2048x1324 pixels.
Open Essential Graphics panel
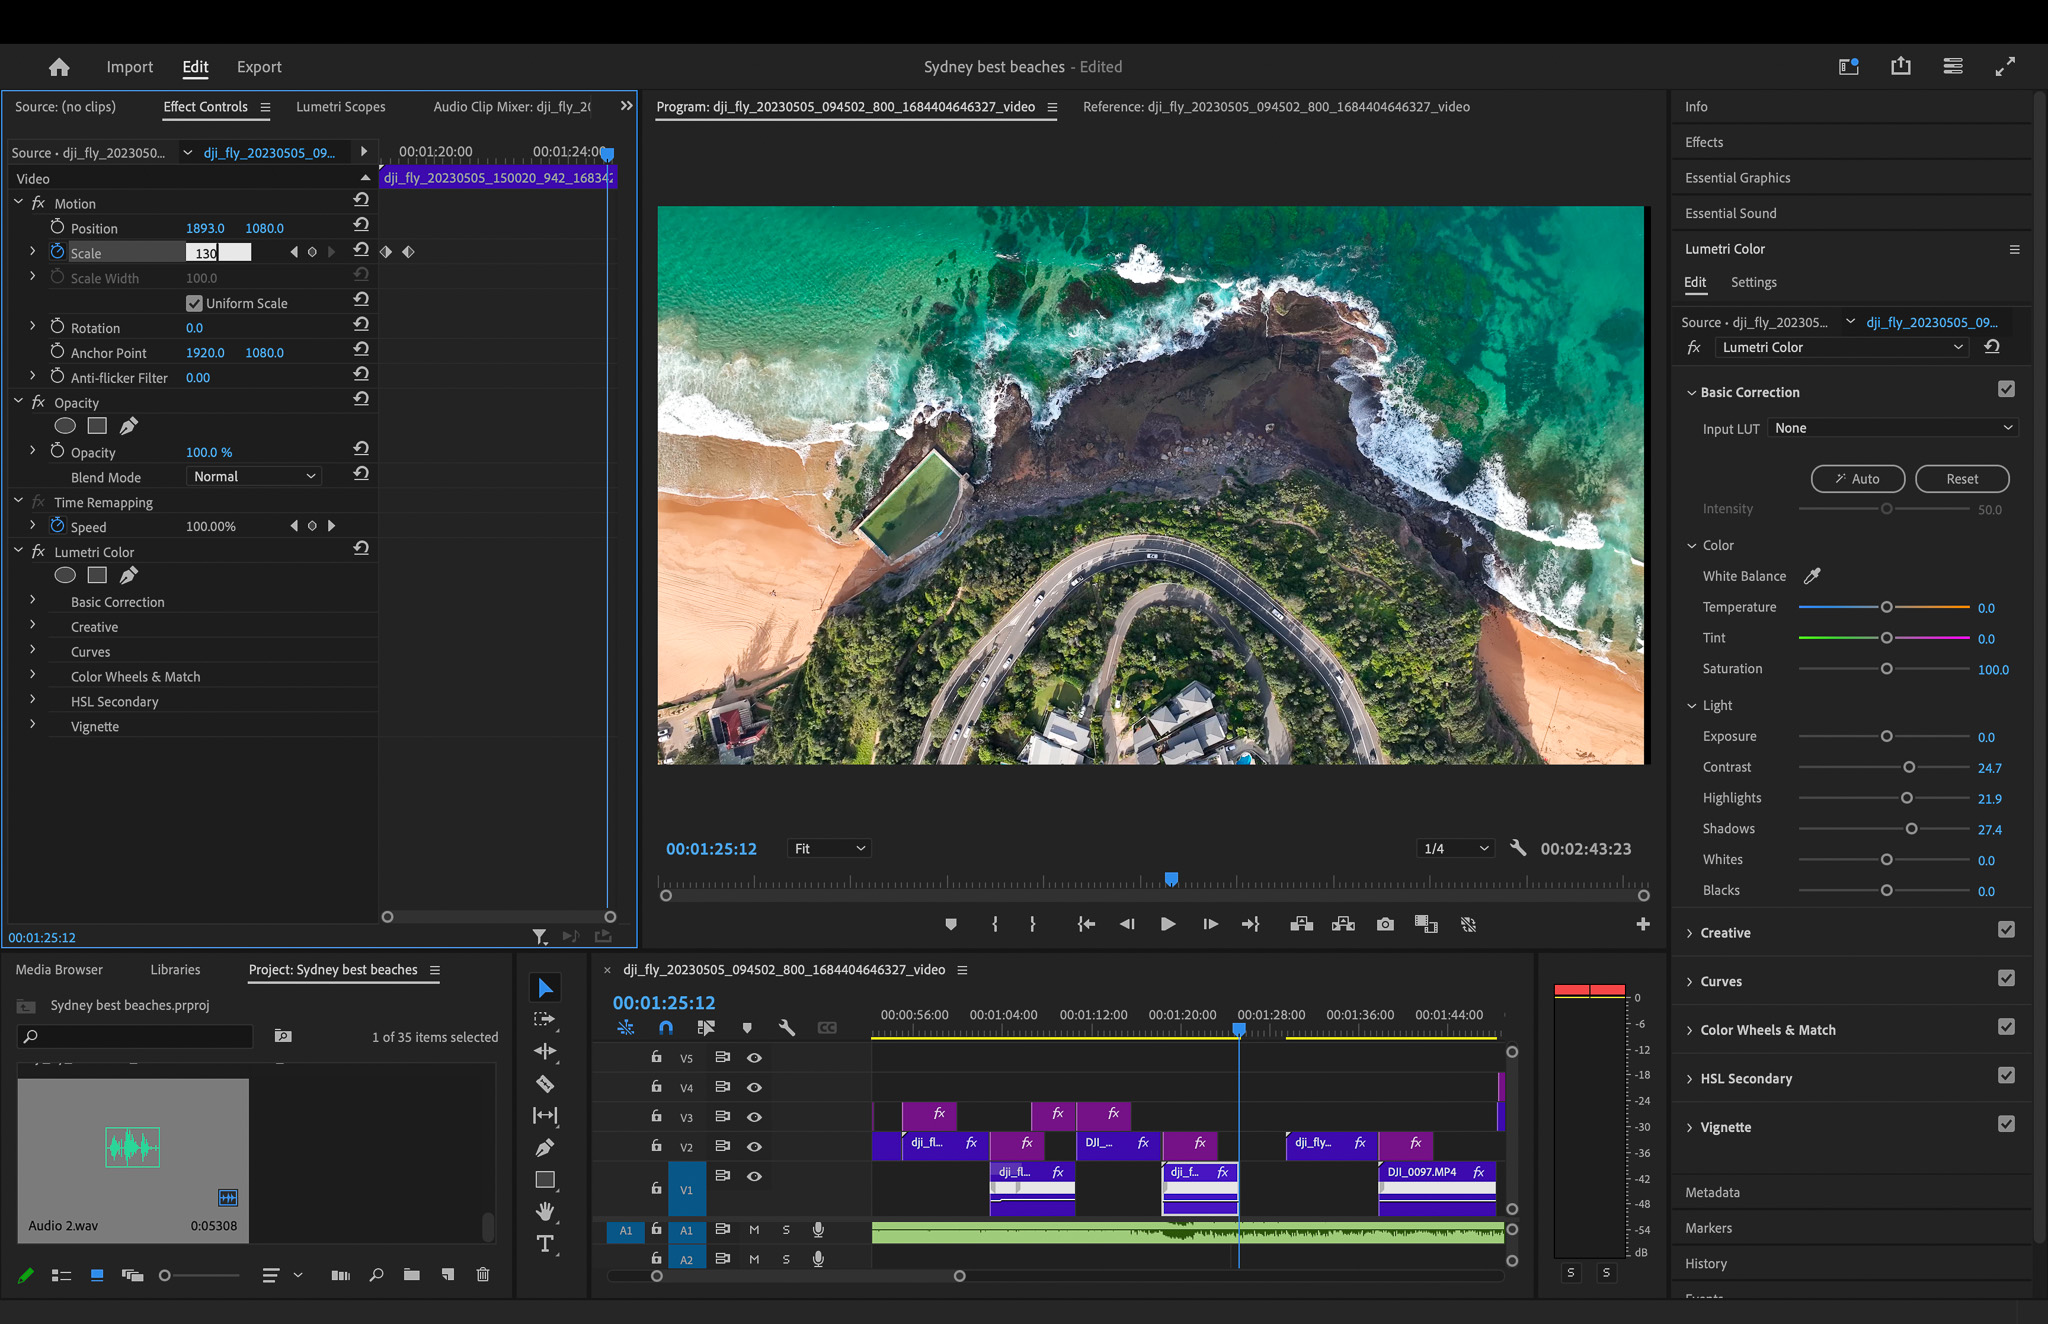[x=1738, y=178]
